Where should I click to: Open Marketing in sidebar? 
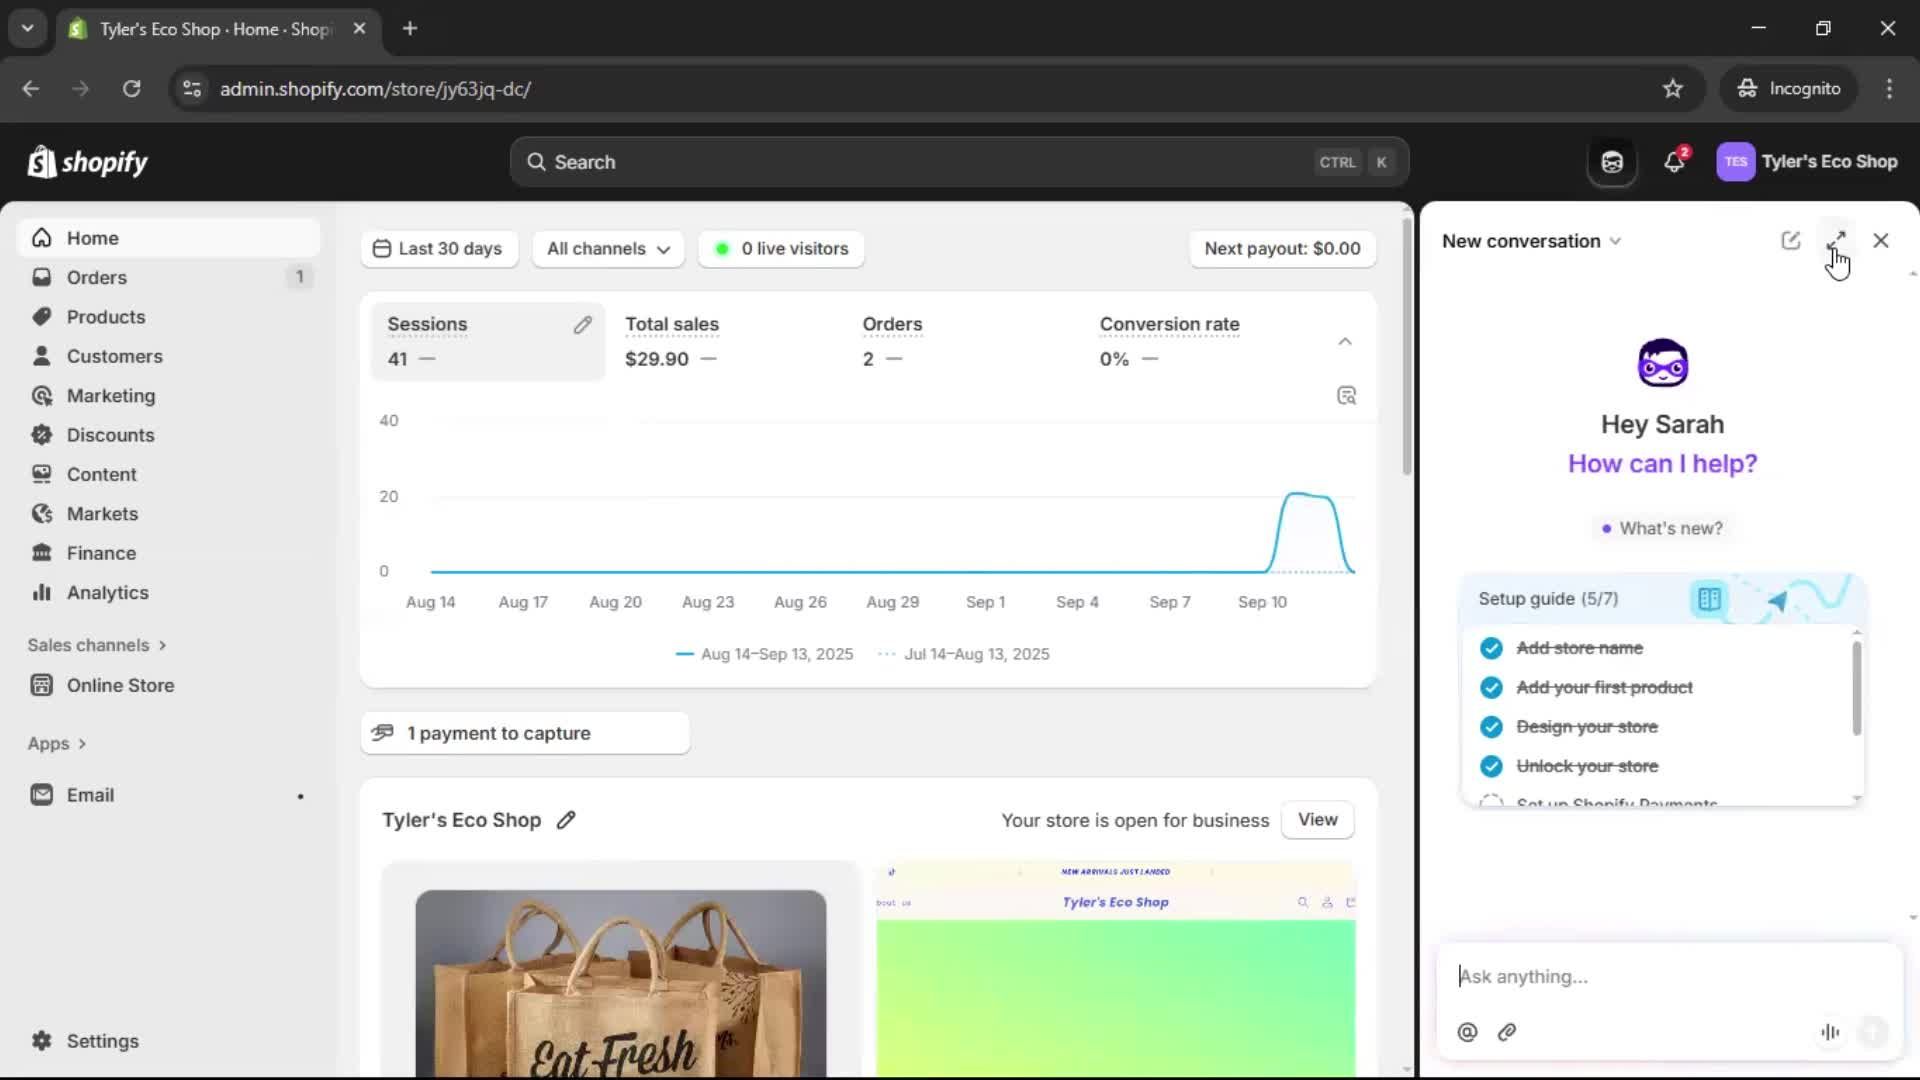(x=168, y=396)
